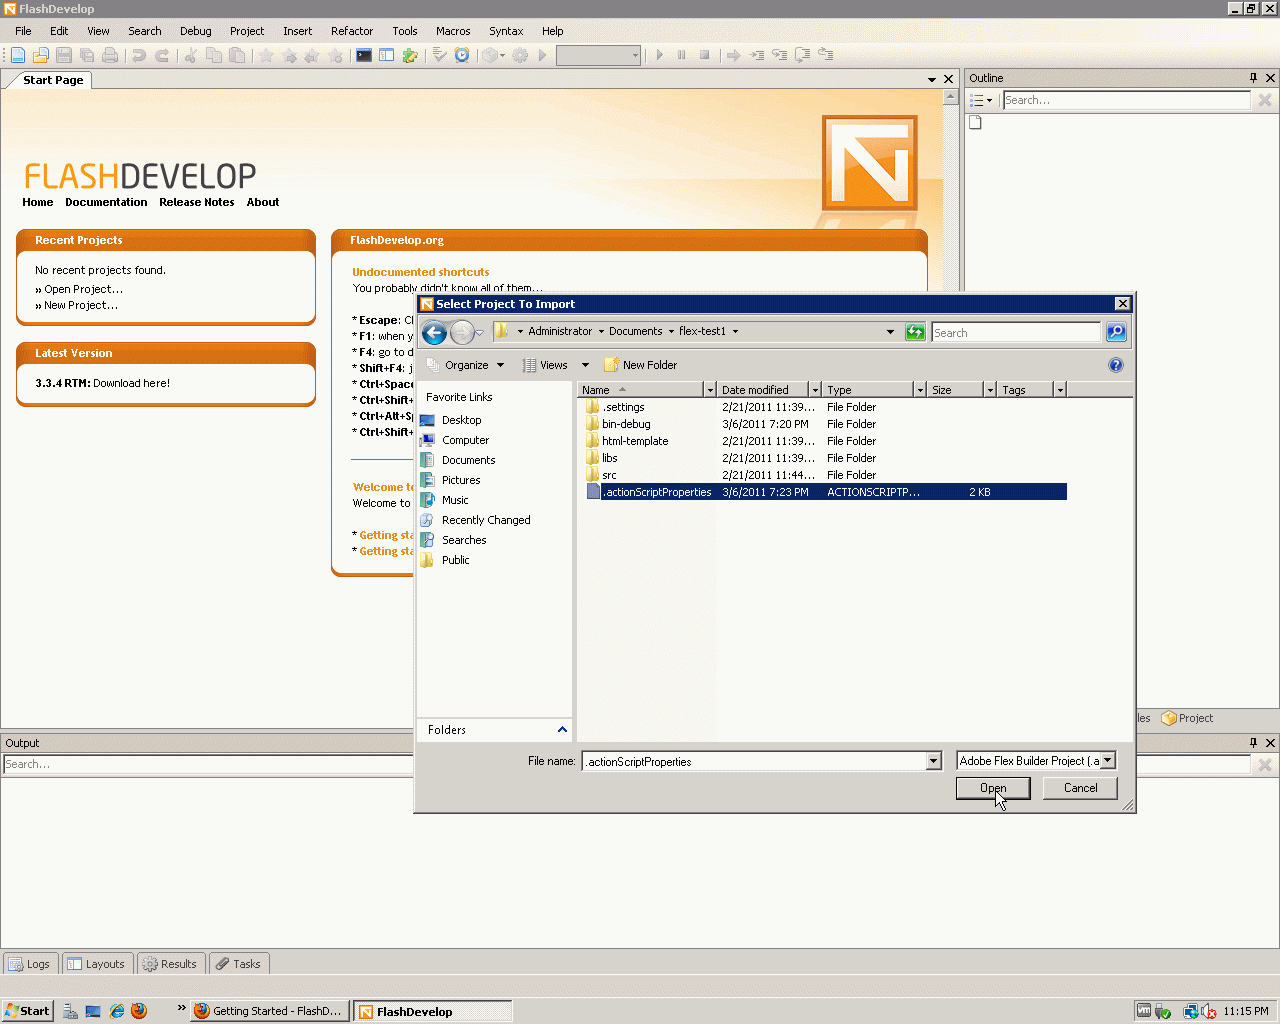The image size is (1280, 1024).
Task: Launch Firefox from the quick launch bar
Action: point(139,1011)
